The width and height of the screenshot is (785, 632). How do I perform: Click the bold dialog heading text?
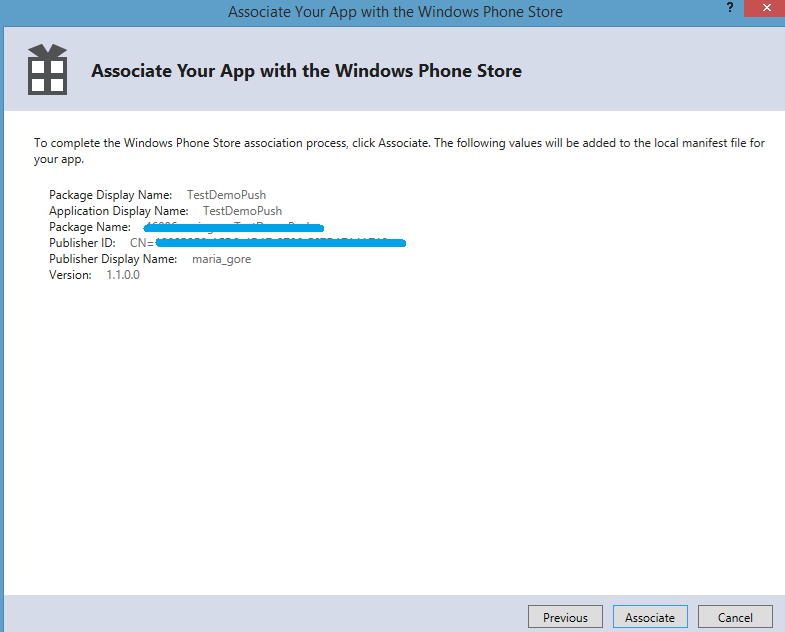pos(306,71)
